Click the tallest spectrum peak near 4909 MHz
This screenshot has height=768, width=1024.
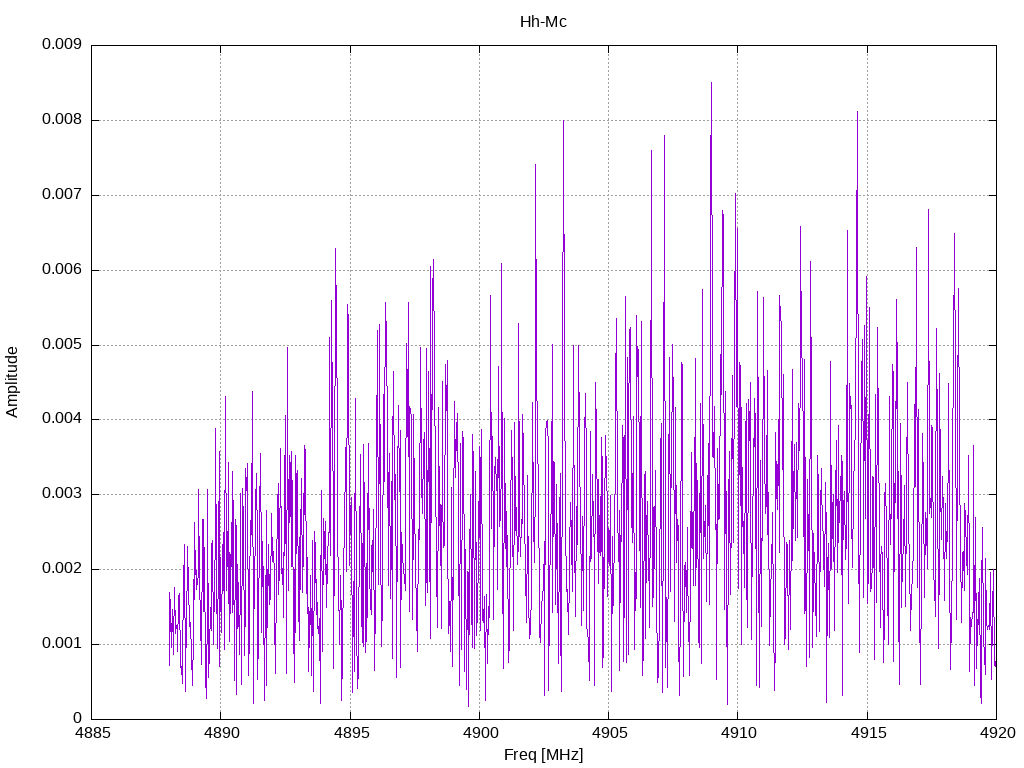(x=711, y=84)
